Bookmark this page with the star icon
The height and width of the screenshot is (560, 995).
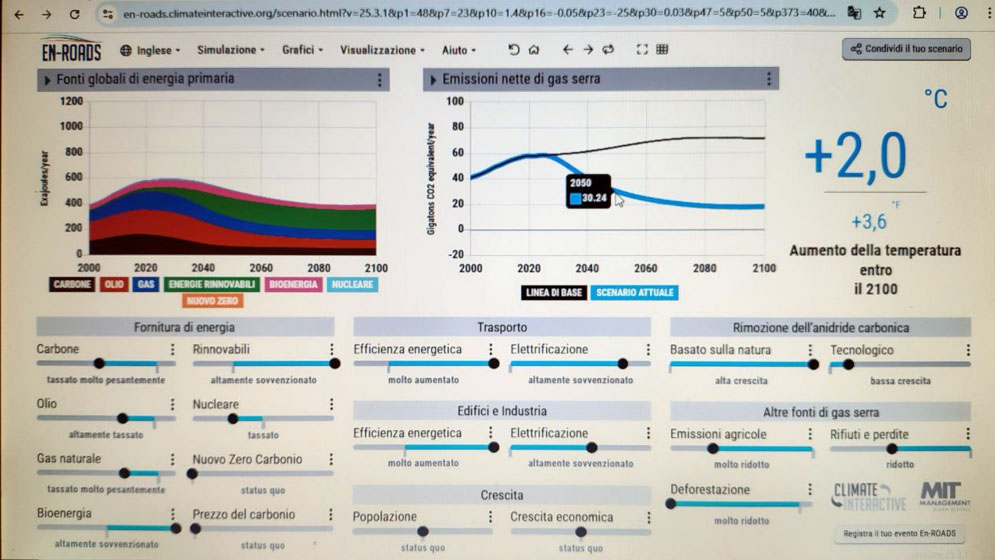click(879, 13)
